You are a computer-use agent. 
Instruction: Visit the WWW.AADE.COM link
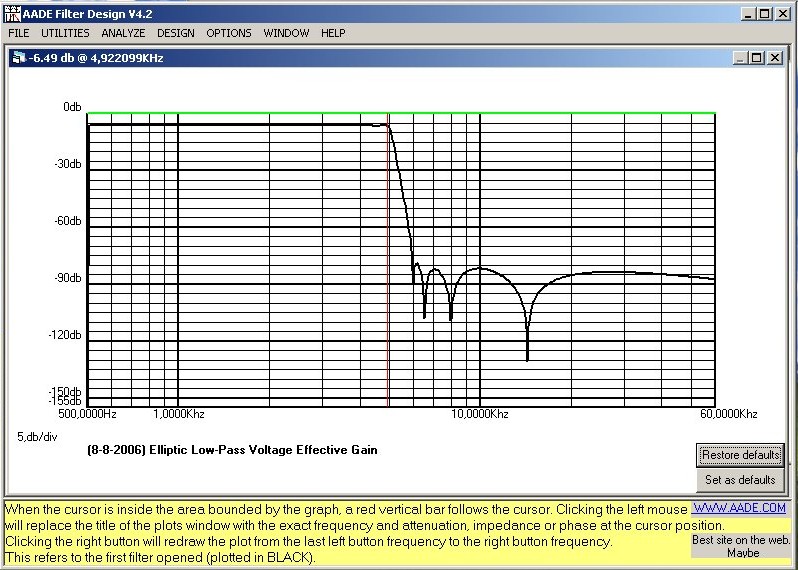point(741,509)
